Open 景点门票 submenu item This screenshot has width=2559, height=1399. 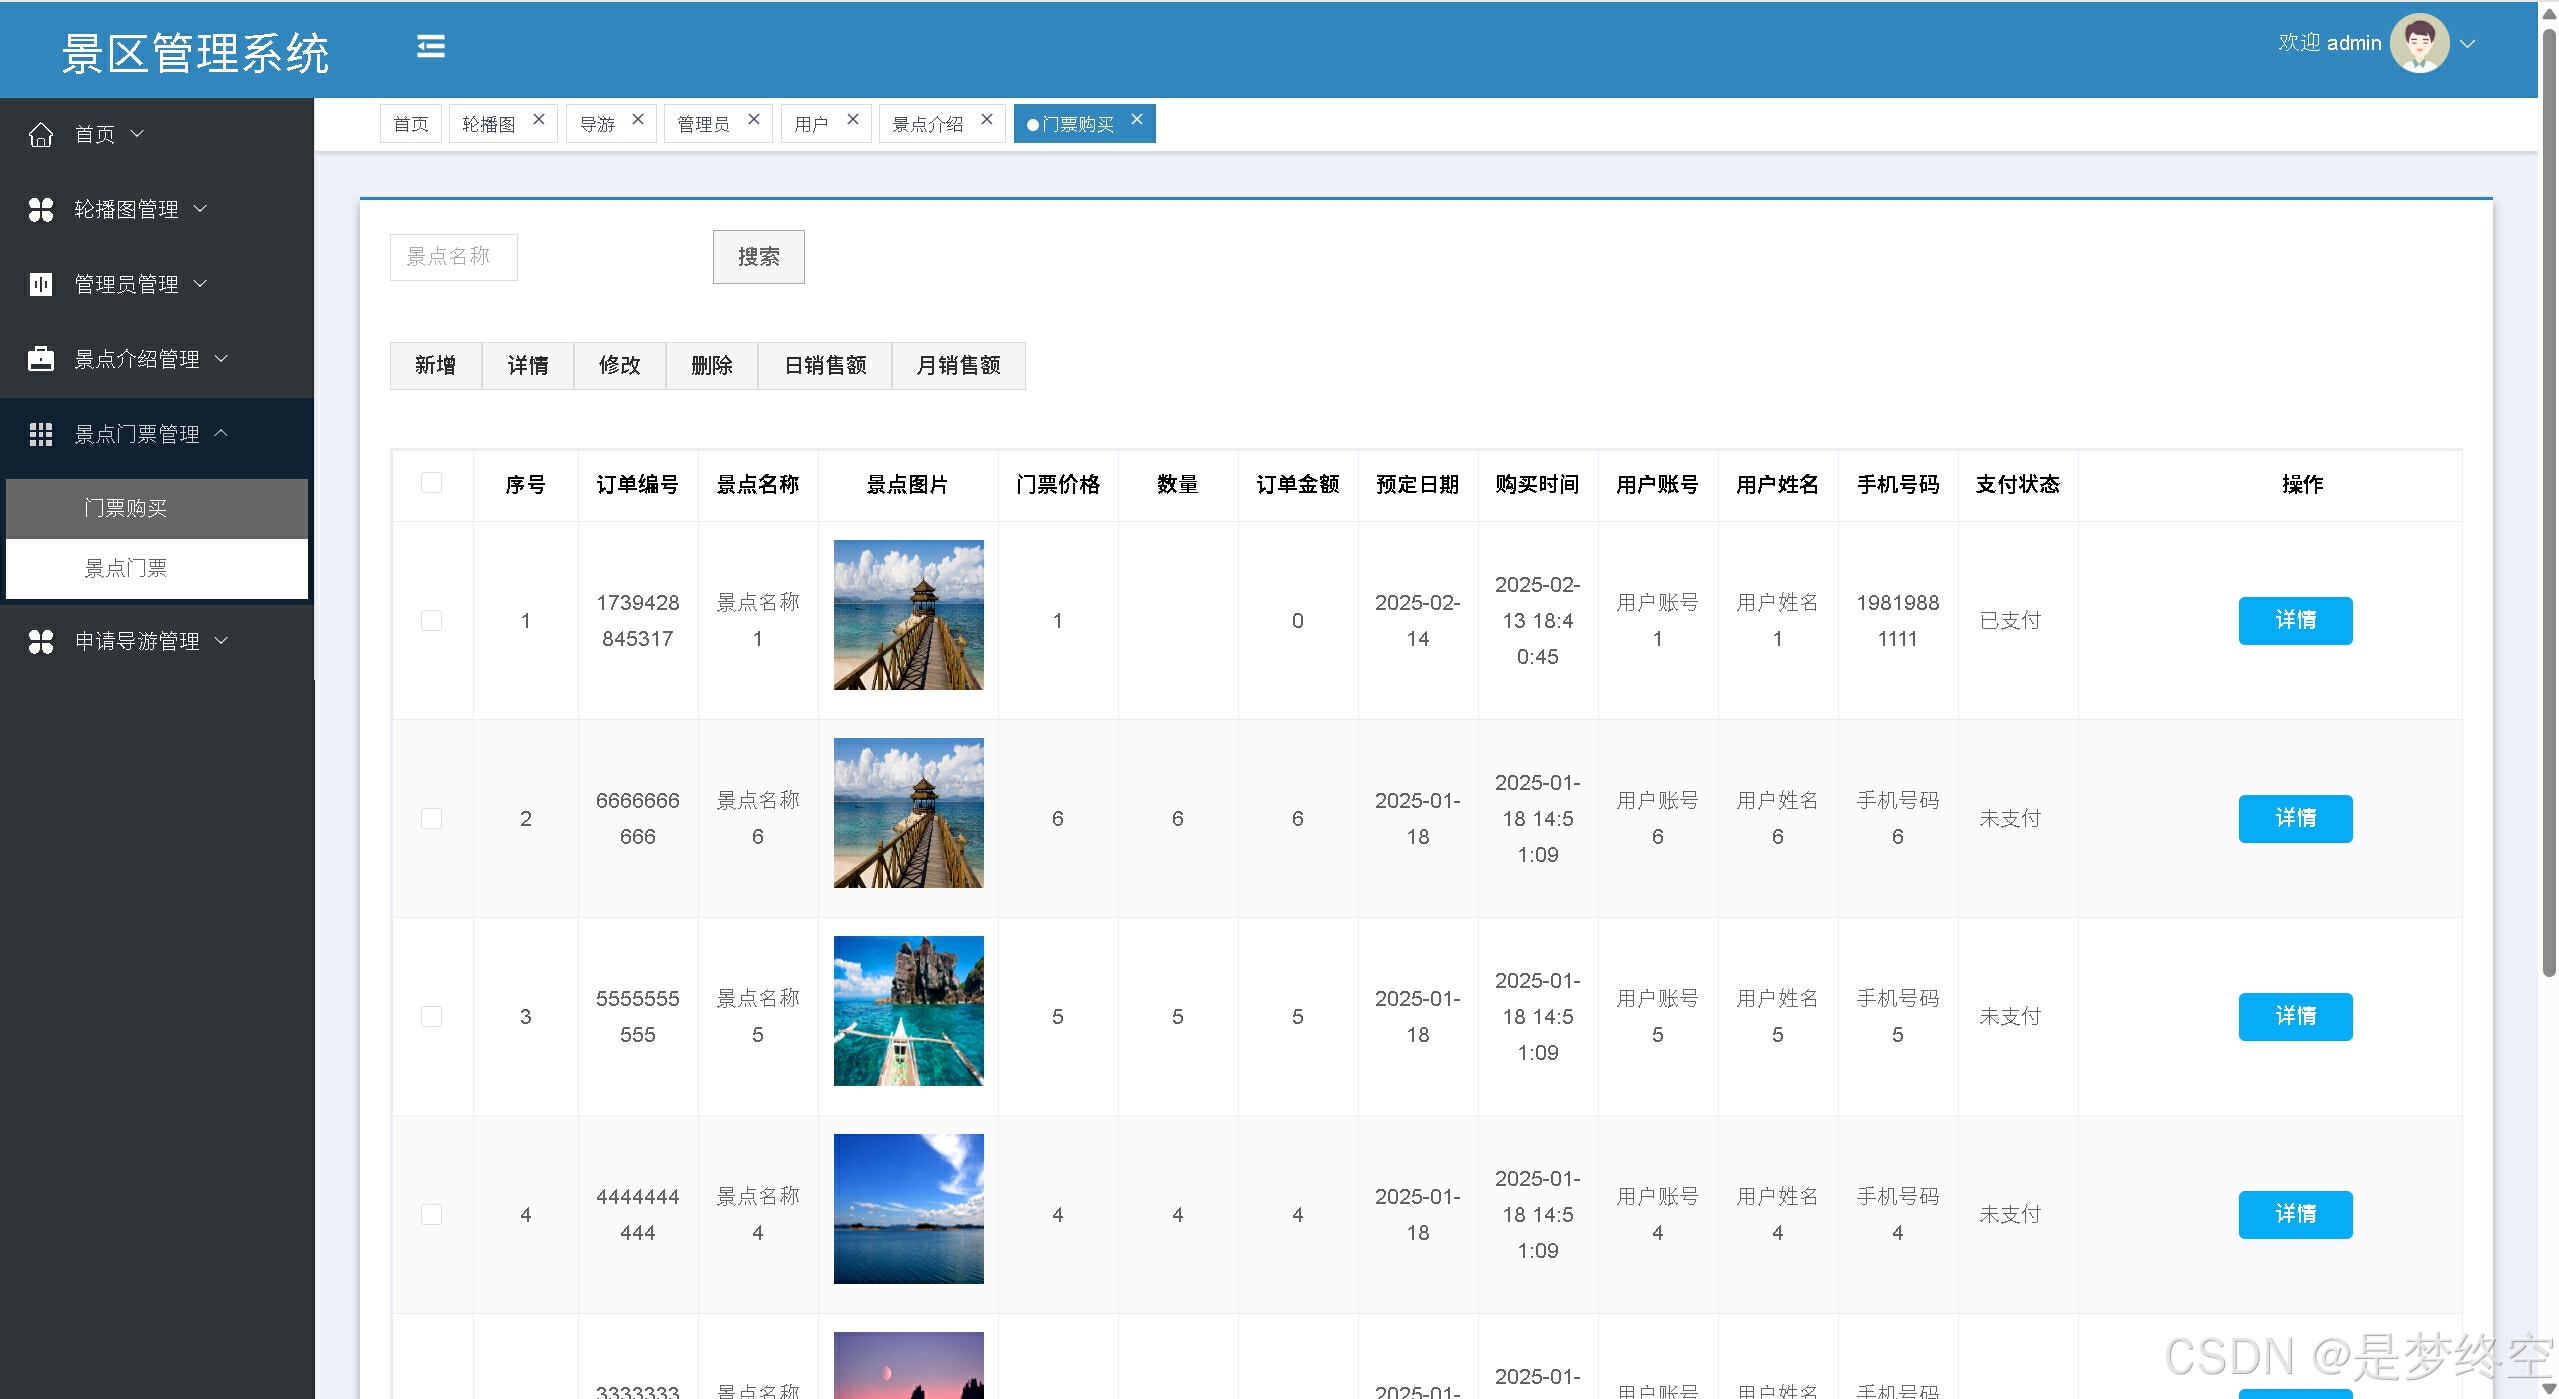(x=126, y=568)
